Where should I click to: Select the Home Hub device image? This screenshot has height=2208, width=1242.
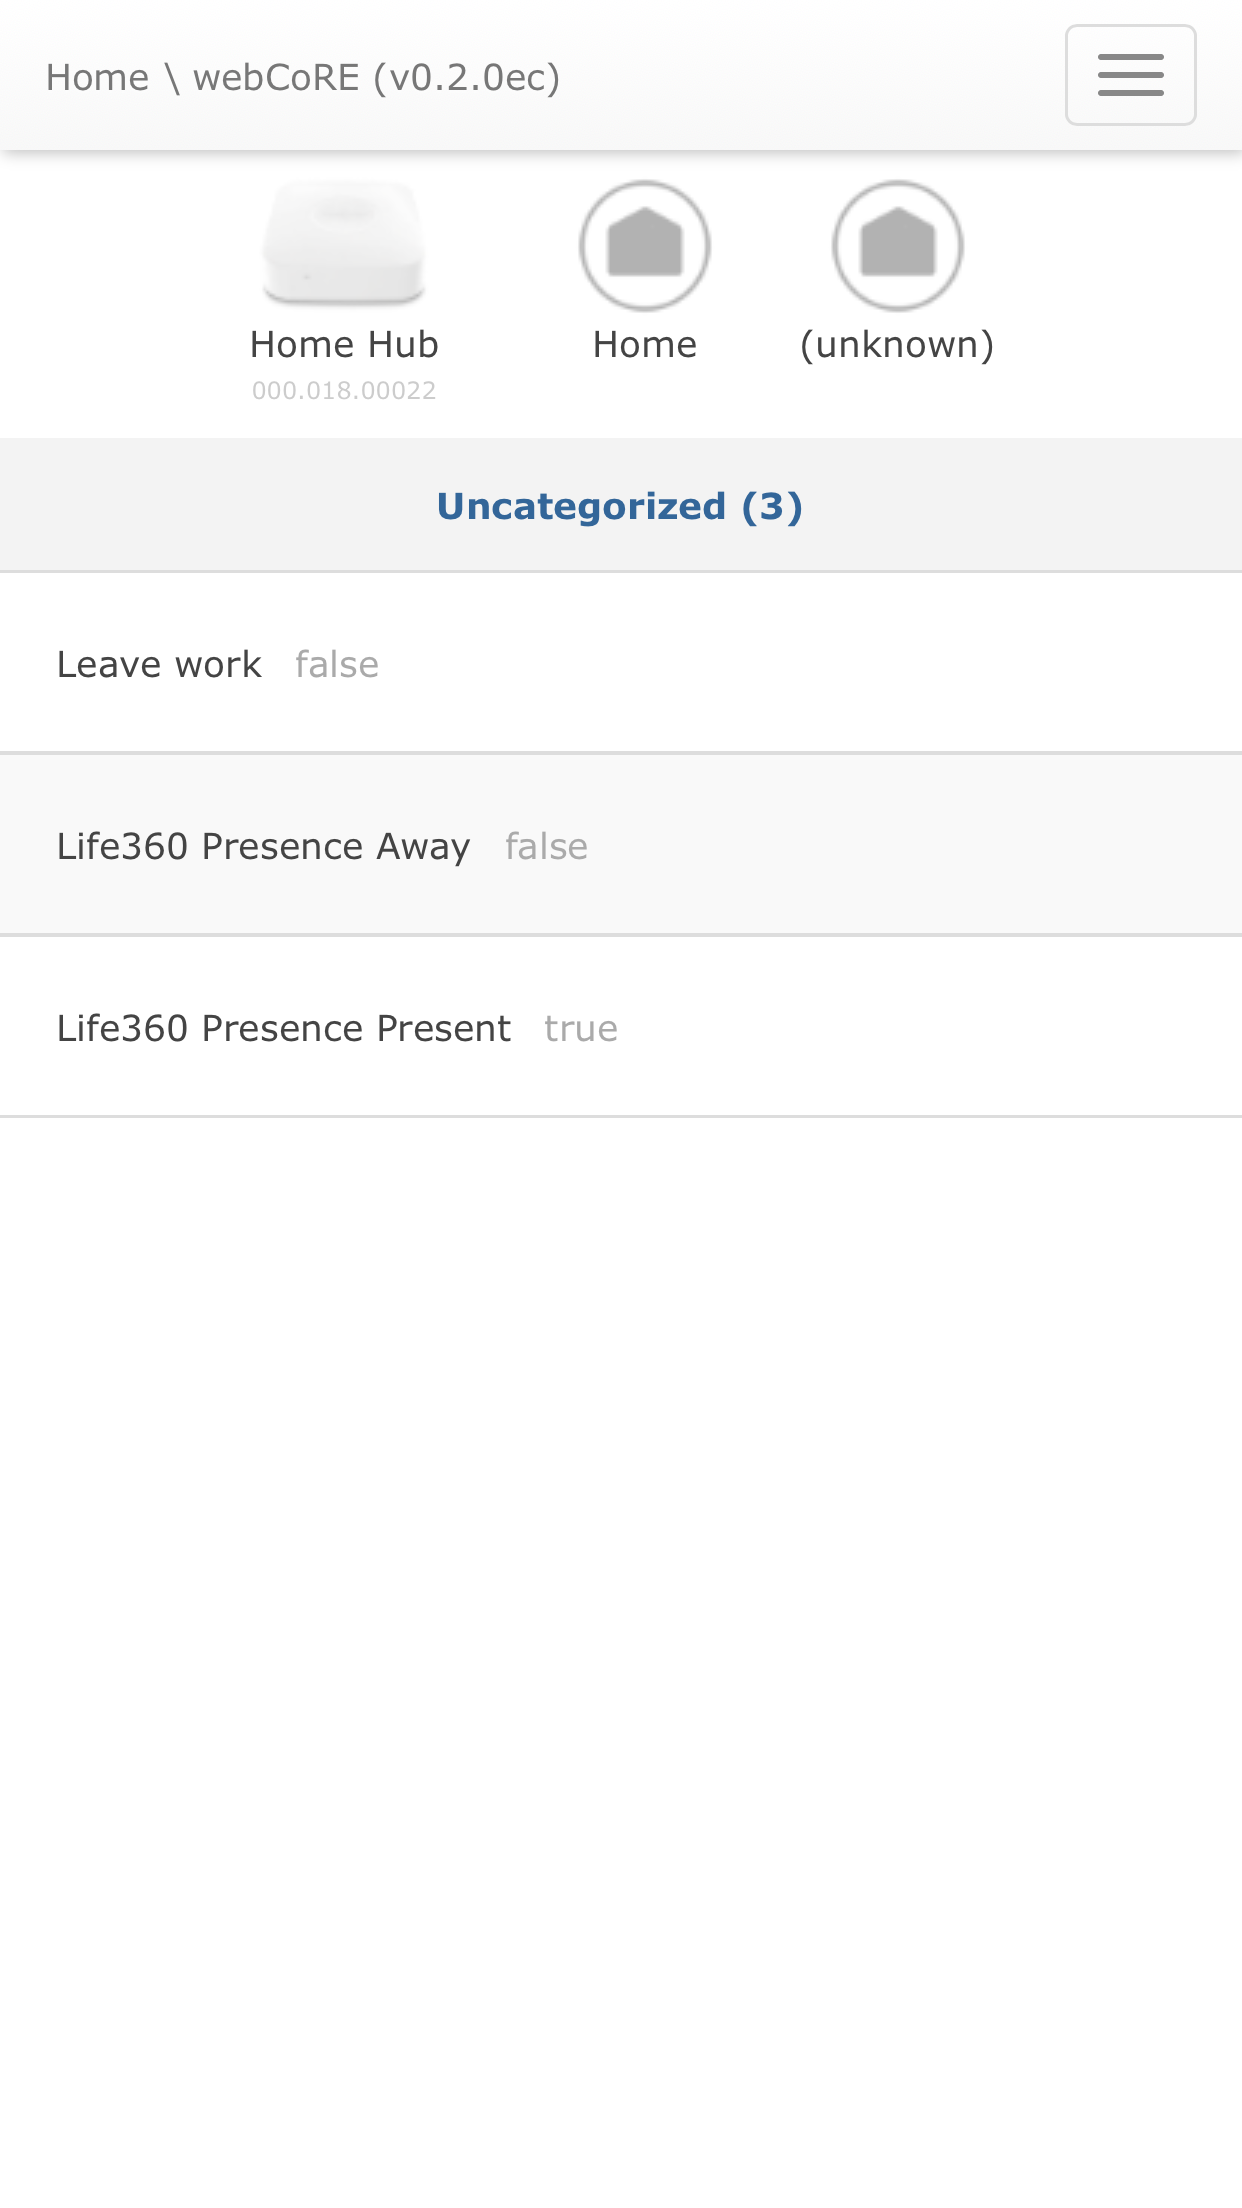tap(344, 243)
